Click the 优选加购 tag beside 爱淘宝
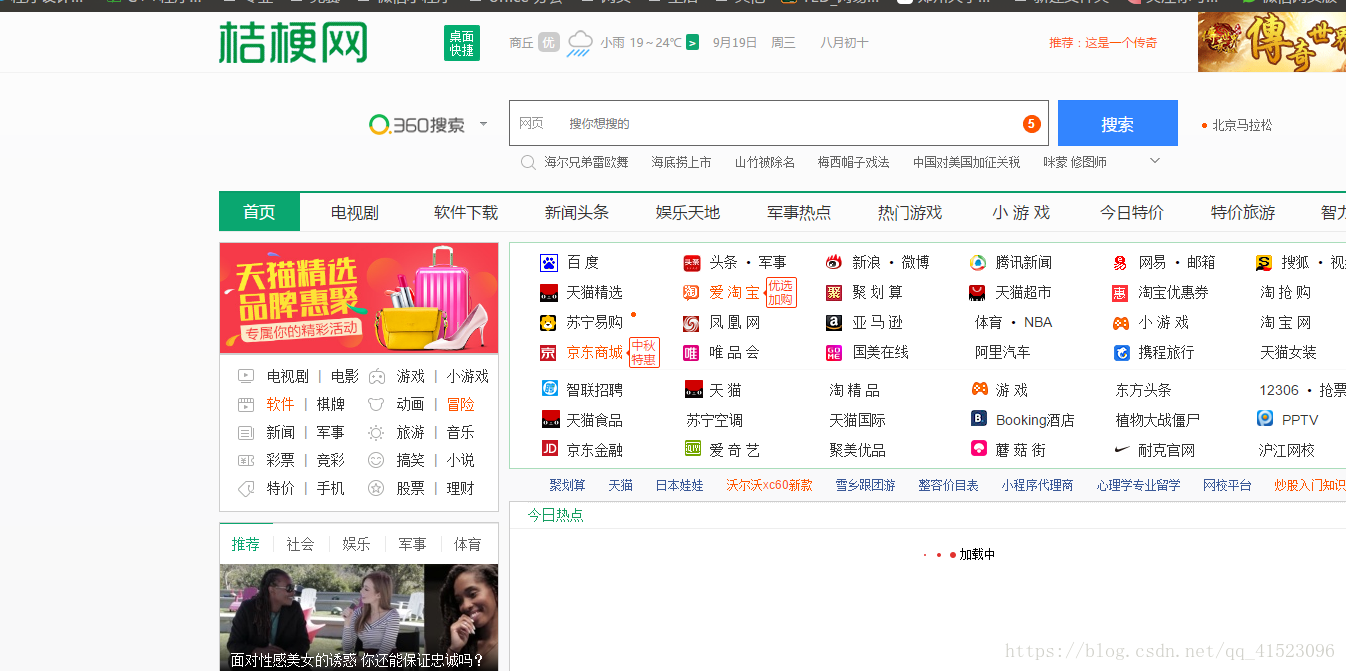 (780, 292)
